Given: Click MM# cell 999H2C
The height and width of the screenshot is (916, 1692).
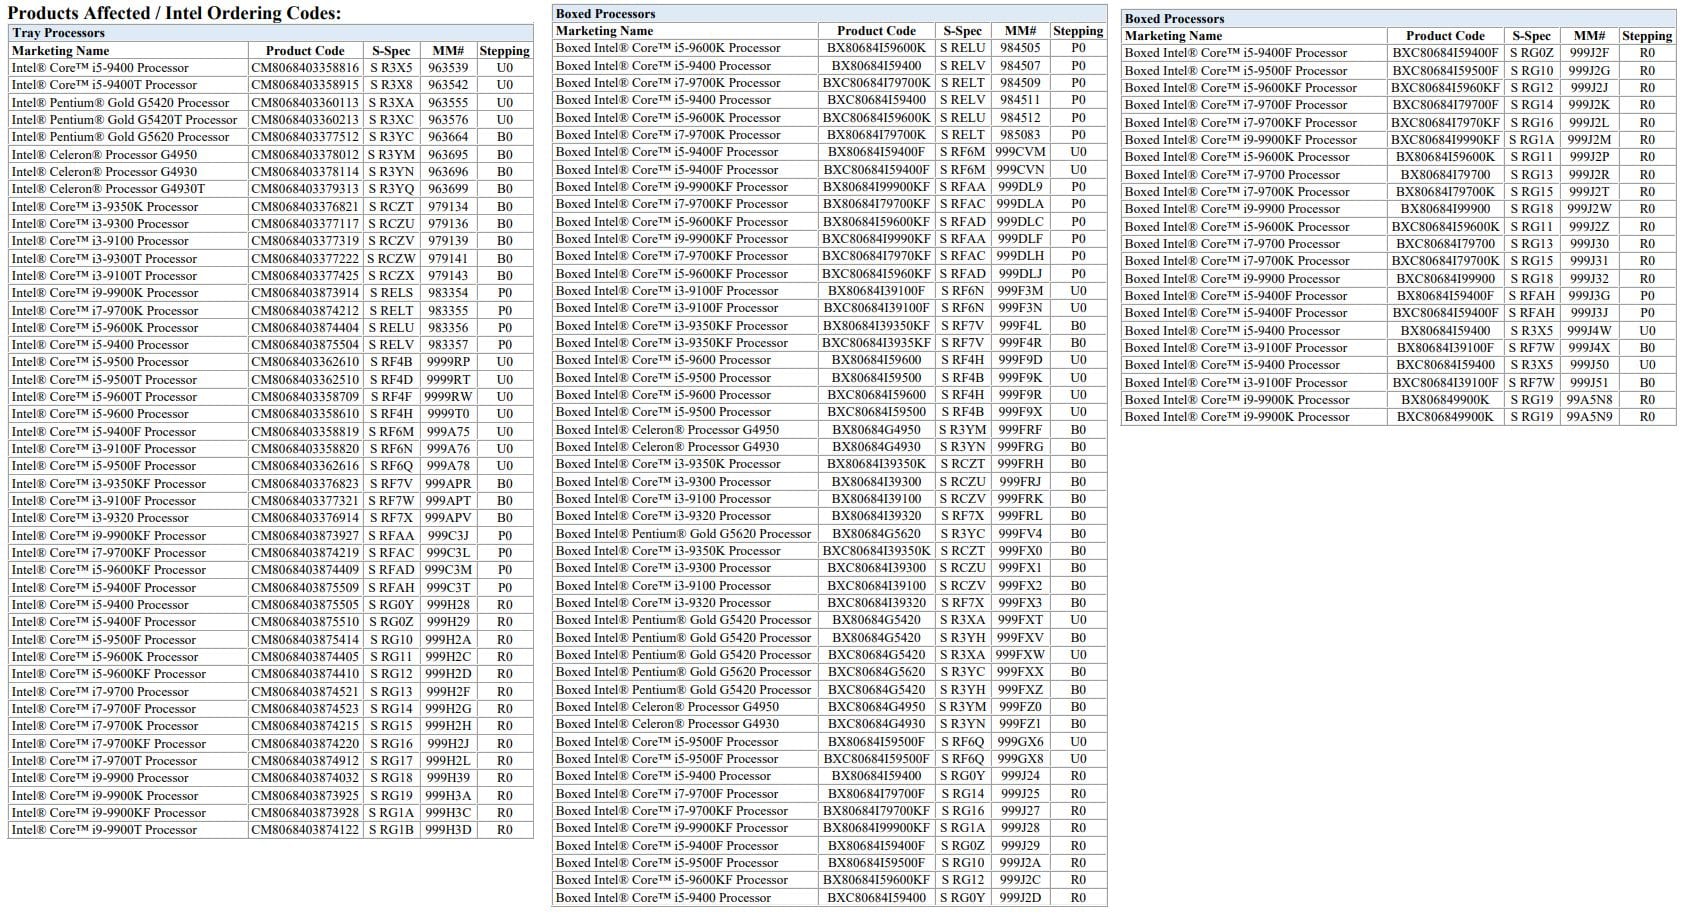Looking at the screenshot, I should pyautogui.click(x=448, y=657).
